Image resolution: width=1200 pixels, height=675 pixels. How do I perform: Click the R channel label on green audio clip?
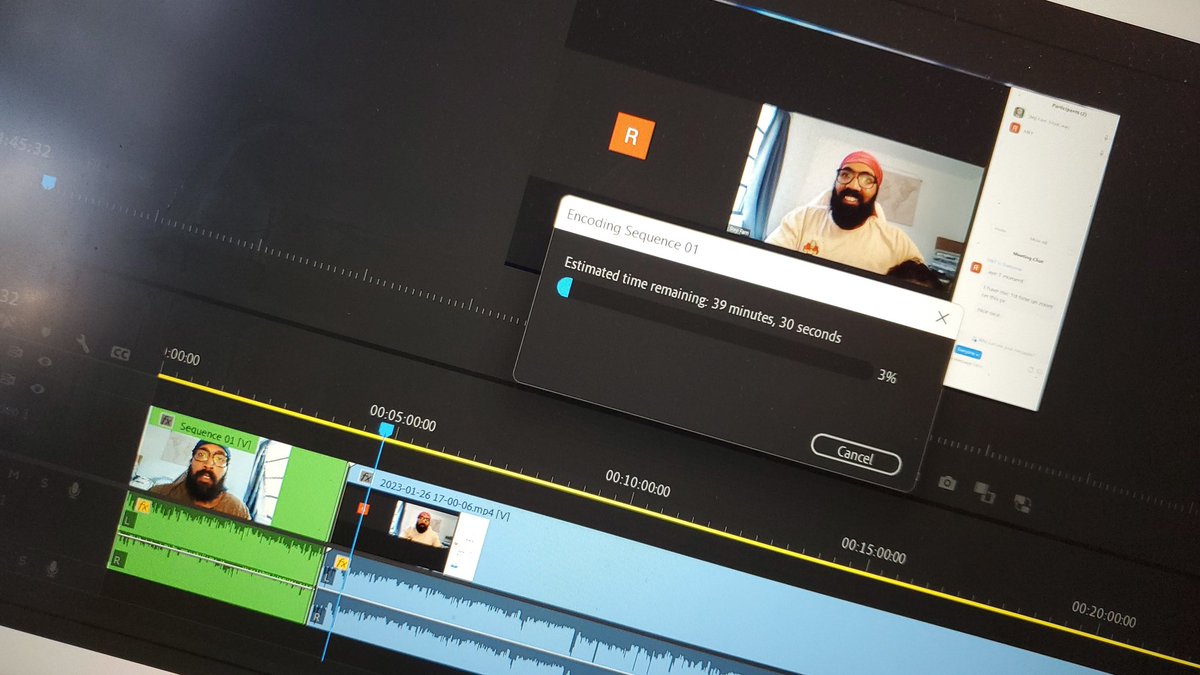(119, 560)
